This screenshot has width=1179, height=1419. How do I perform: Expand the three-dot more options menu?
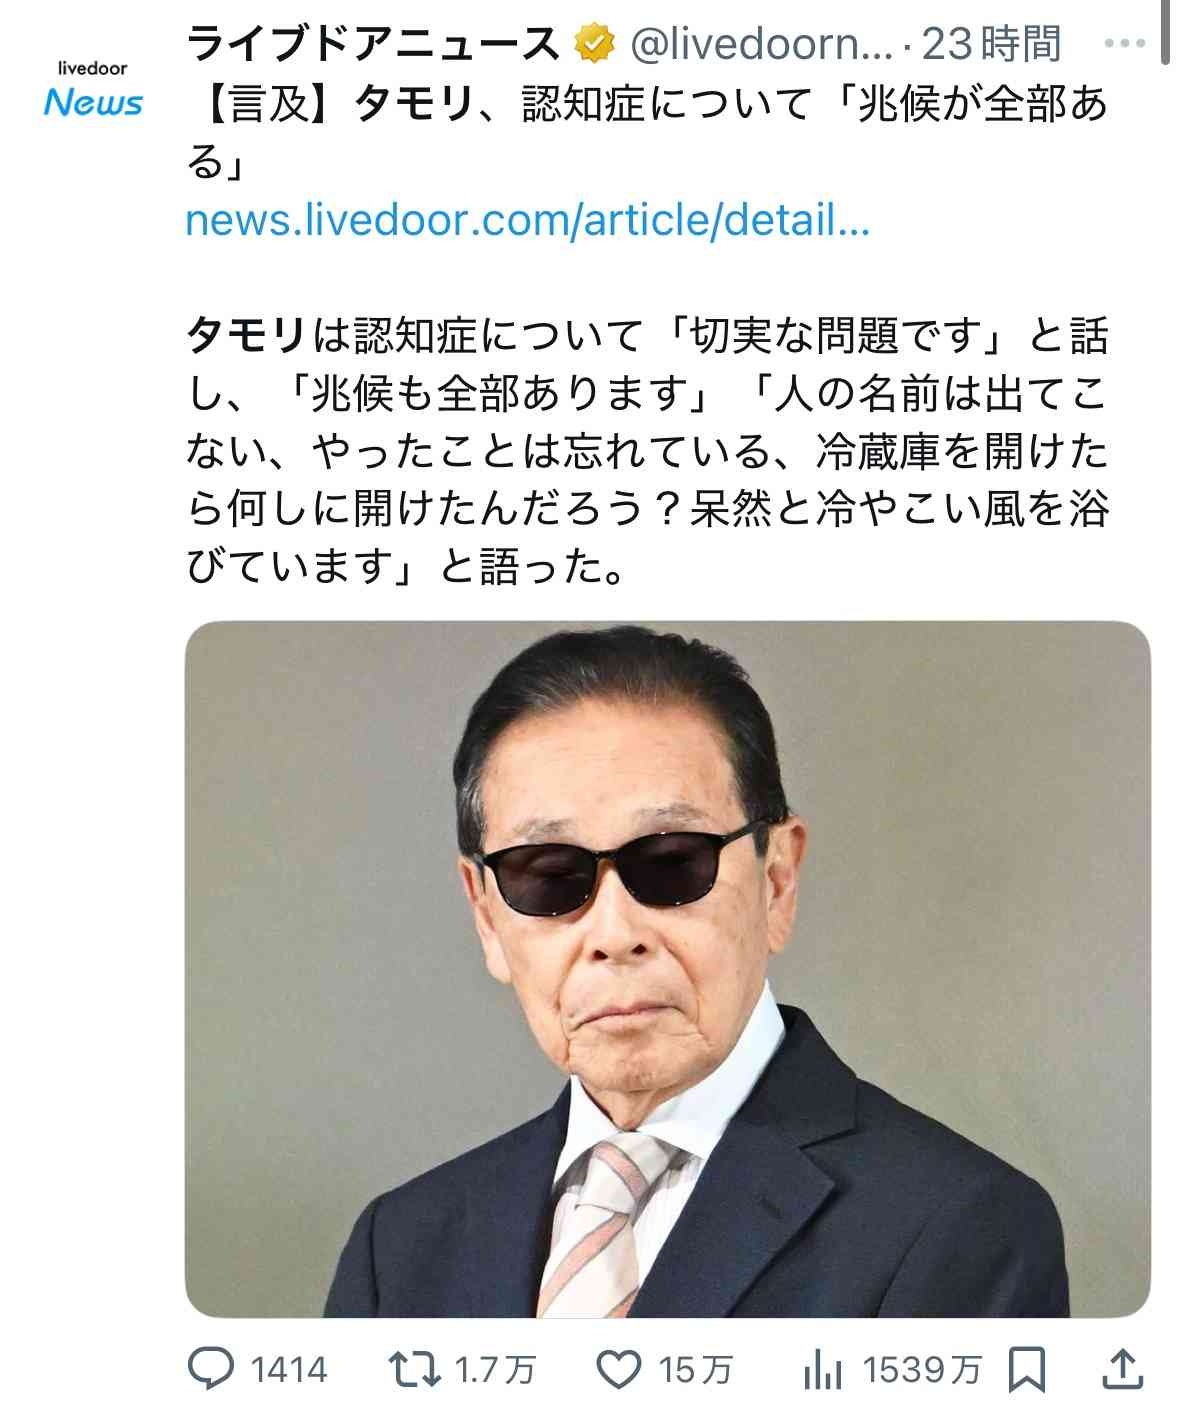coord(1122,44)
